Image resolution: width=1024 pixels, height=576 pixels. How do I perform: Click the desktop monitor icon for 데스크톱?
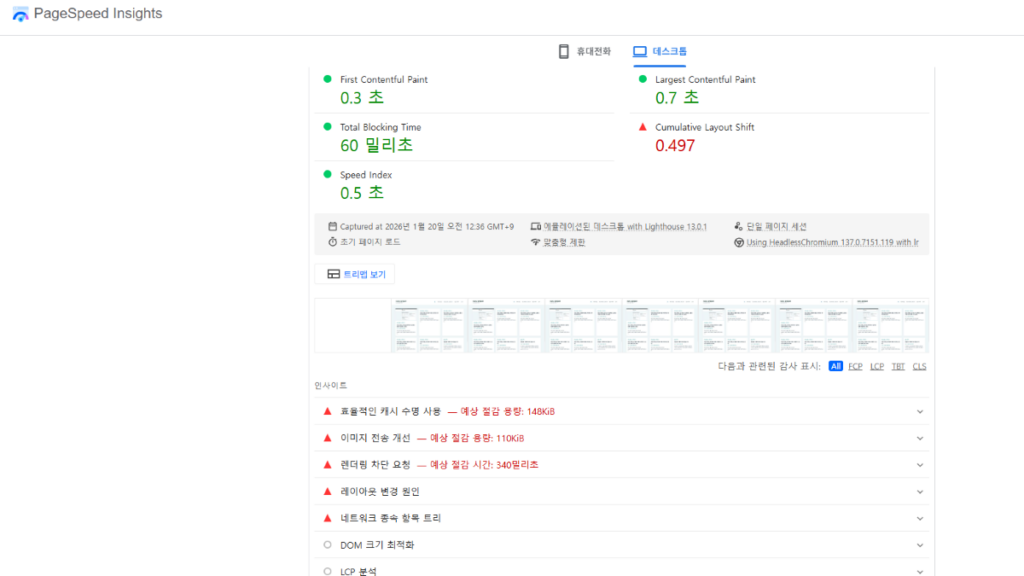(640, 51)
